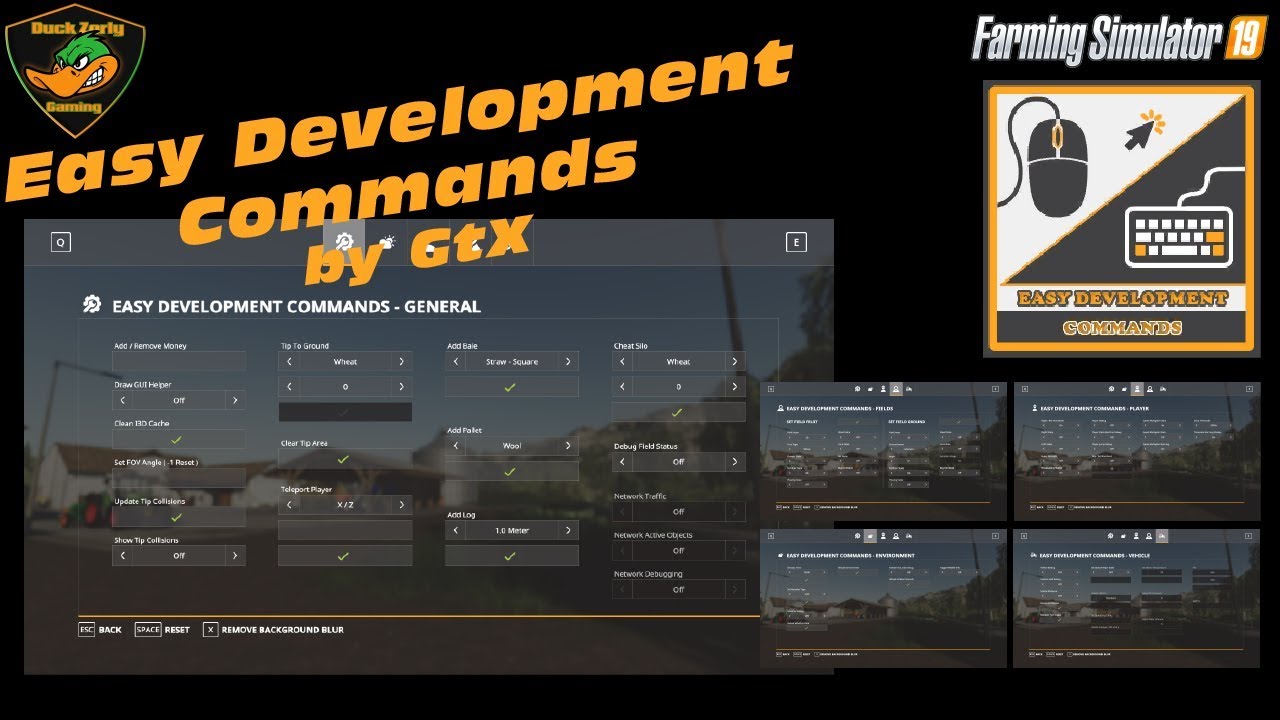Next Add Bale type arrow
The width and height of the screenshot is (1280, 720).
point(568,361)
